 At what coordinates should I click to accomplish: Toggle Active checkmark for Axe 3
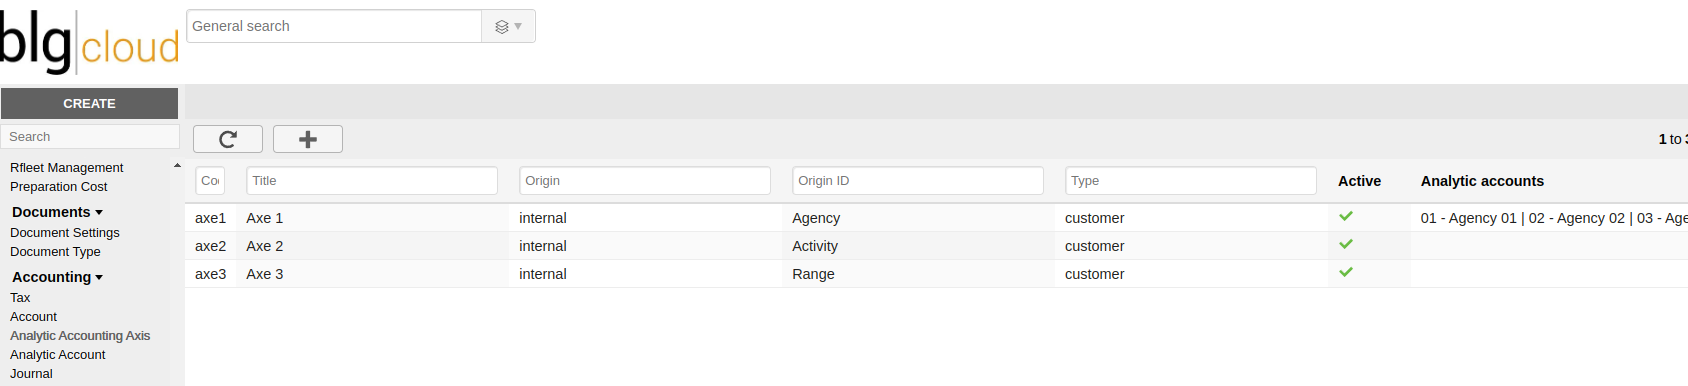tap(1346, 272)
